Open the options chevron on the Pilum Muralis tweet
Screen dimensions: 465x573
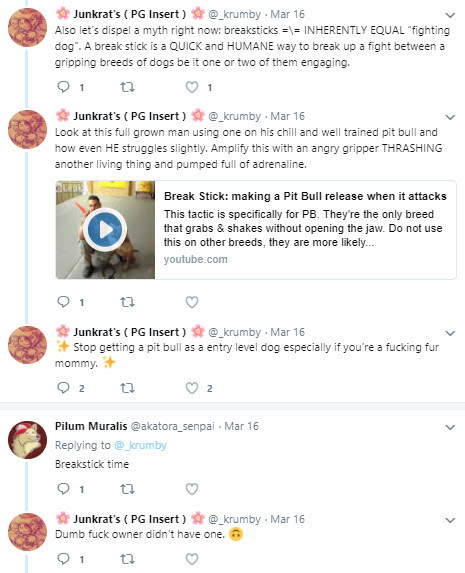click(x=450, y=427)
